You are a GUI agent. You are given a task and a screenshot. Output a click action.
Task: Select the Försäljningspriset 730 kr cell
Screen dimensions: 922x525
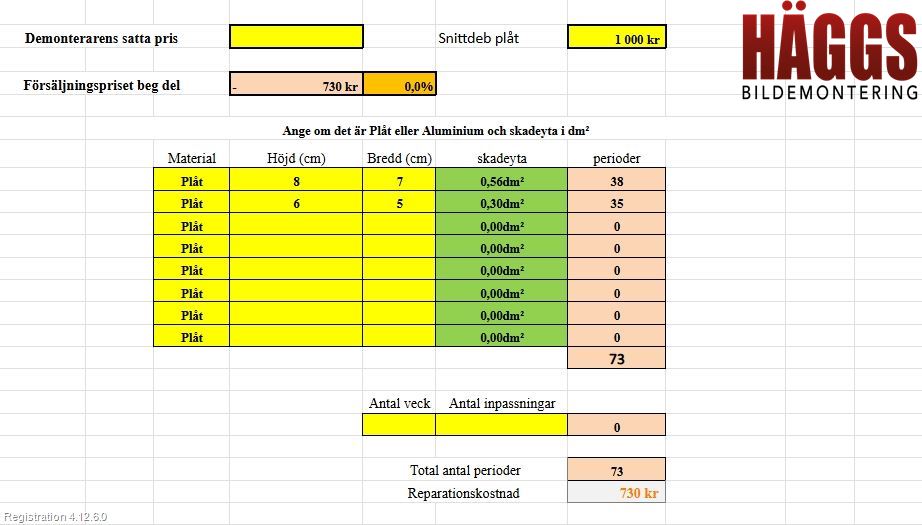[296, 83]
